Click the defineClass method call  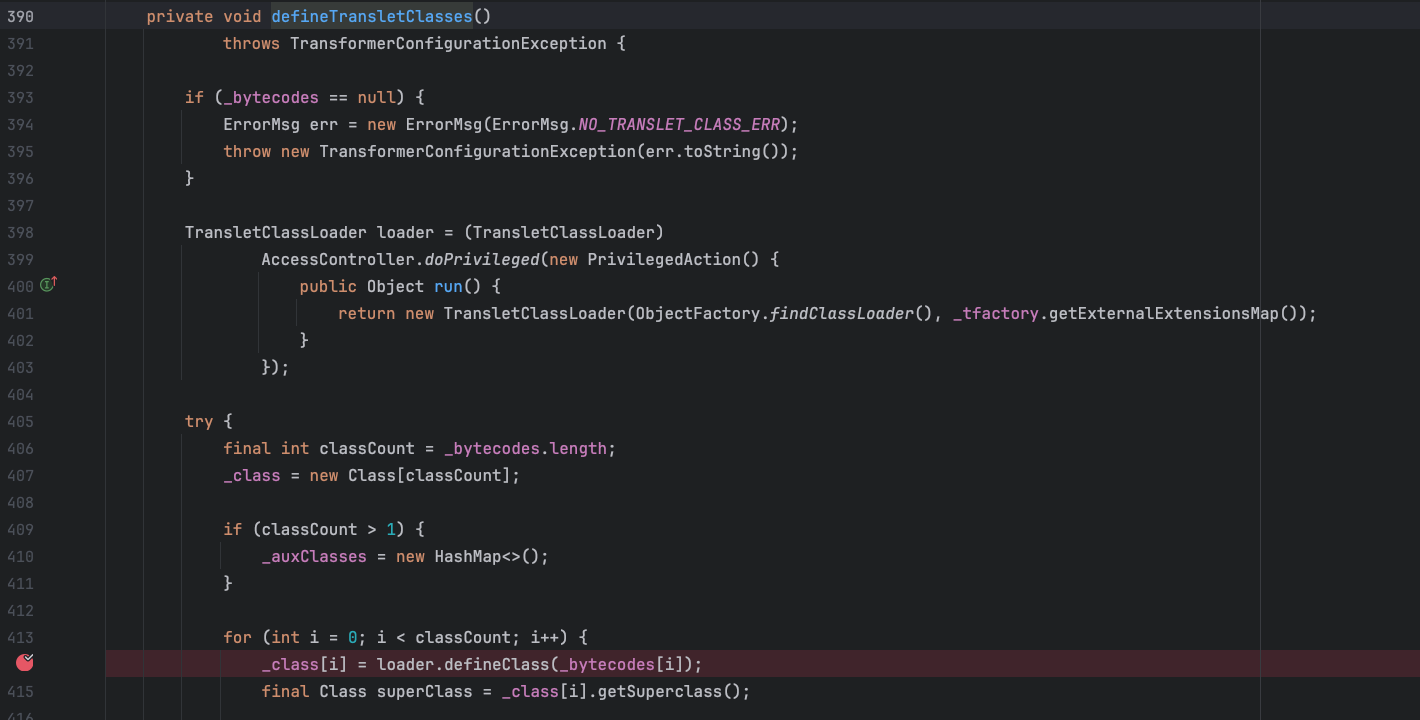click(x=496, y=664)
